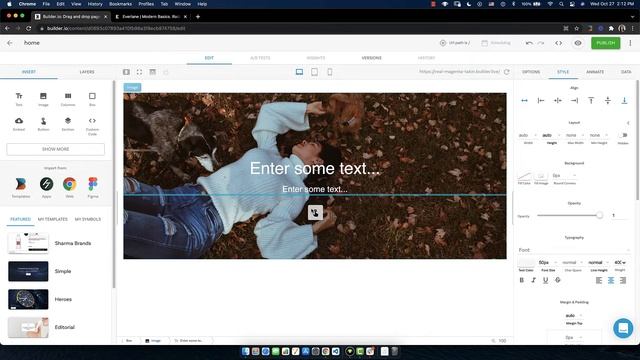
Task: Insert a Text block from the panel
Action: point(19,99)
